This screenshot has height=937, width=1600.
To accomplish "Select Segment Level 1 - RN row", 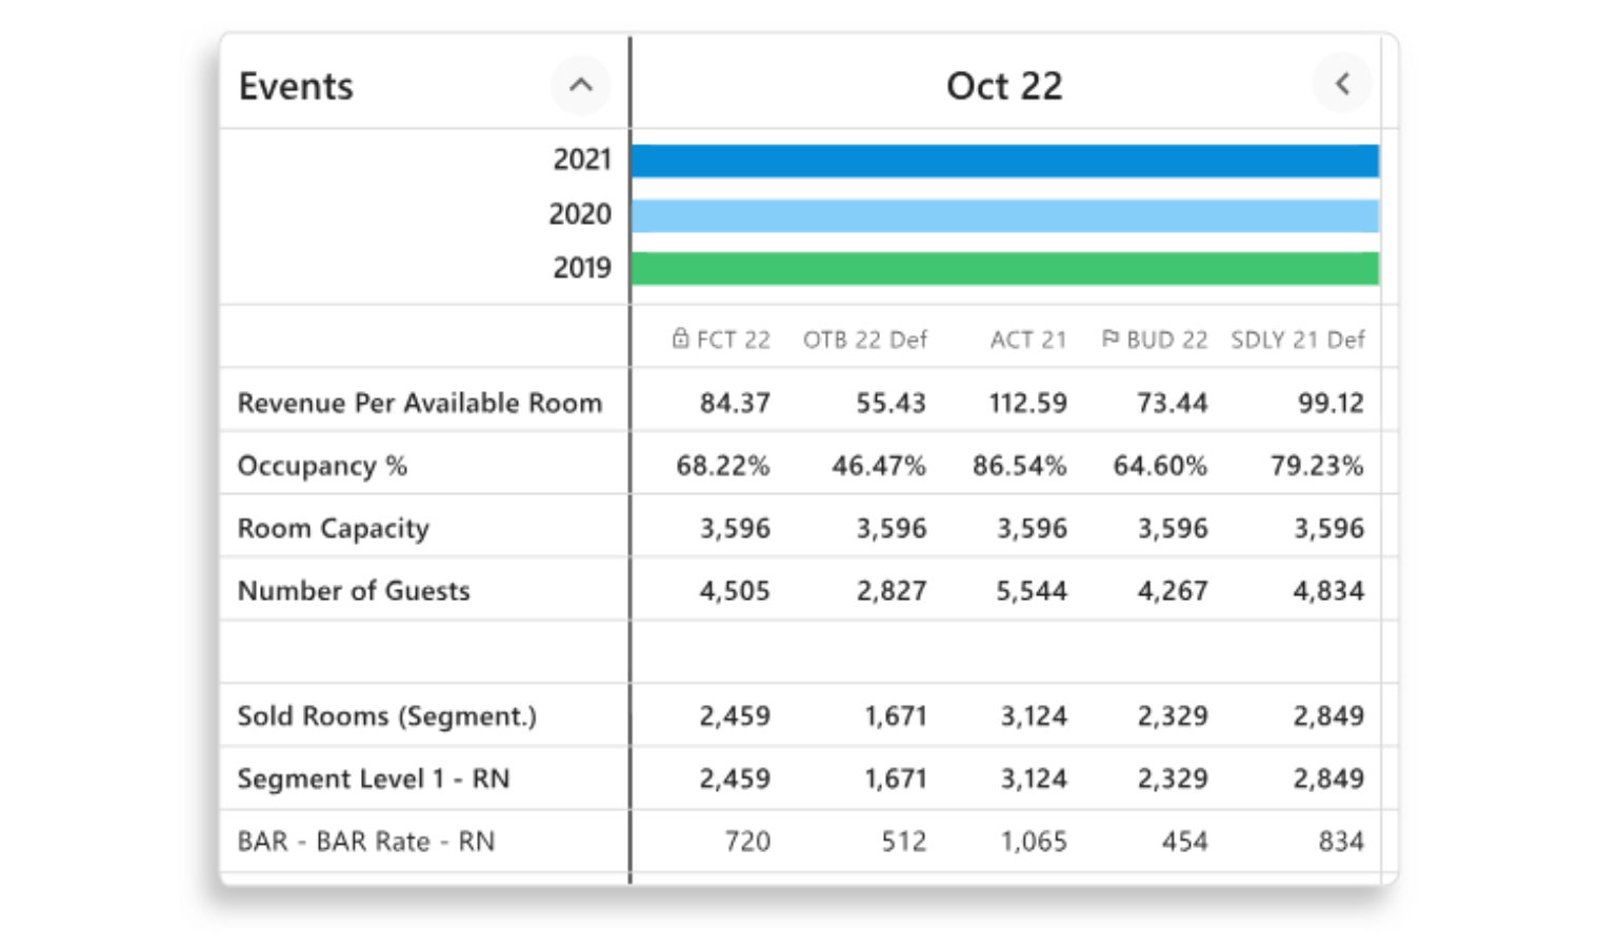I will click(x=810, y=779).
